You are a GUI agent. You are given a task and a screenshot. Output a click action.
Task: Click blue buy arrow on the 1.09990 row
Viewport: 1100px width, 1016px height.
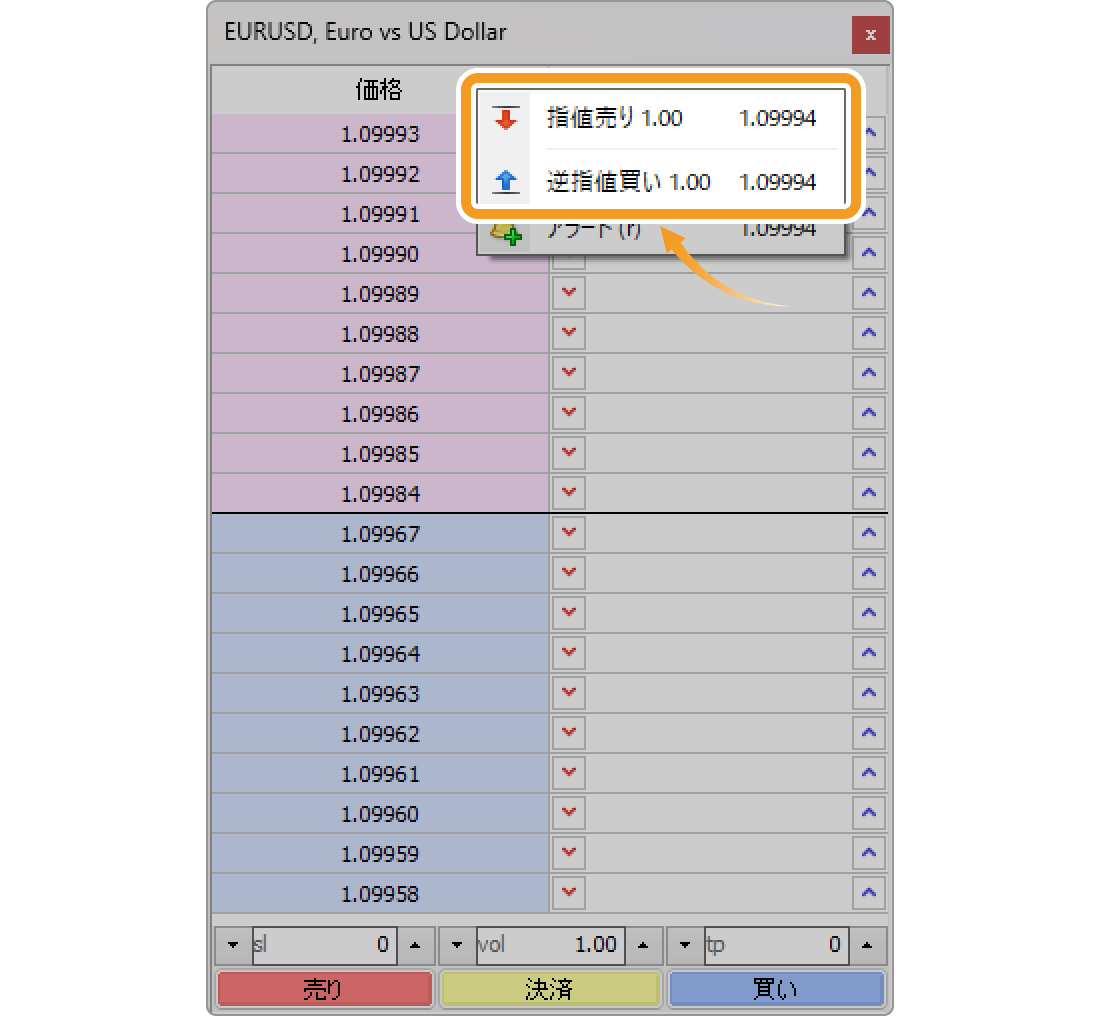tap(868, 253)
